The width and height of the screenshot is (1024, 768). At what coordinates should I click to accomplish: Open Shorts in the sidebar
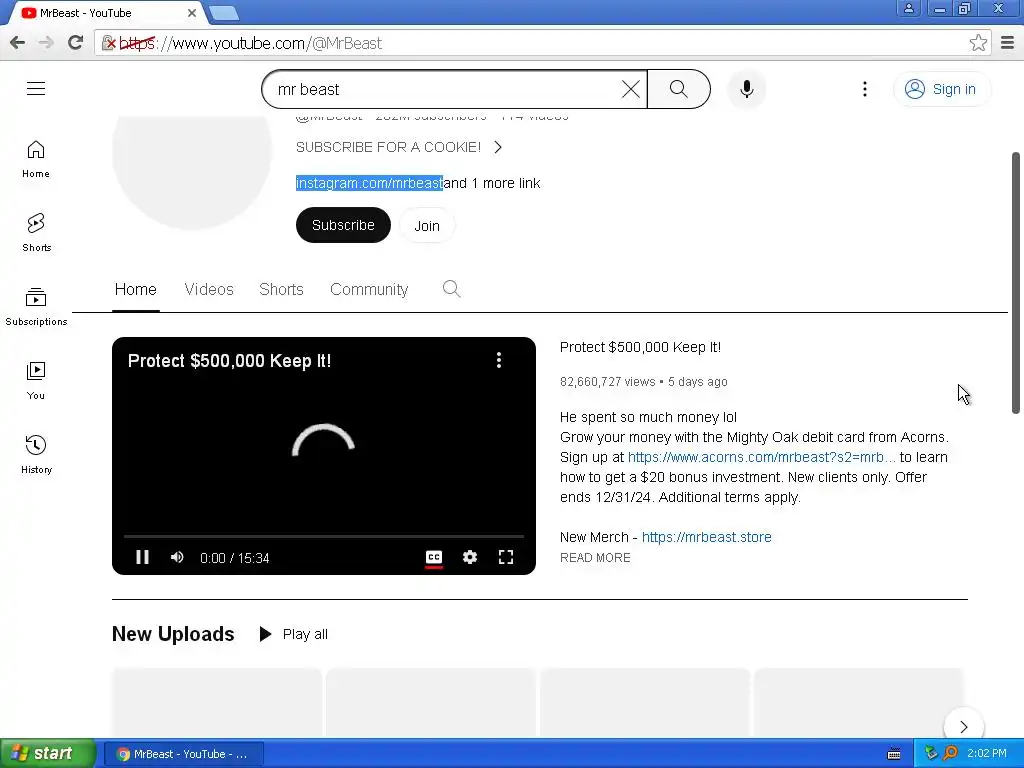point(36,233)
